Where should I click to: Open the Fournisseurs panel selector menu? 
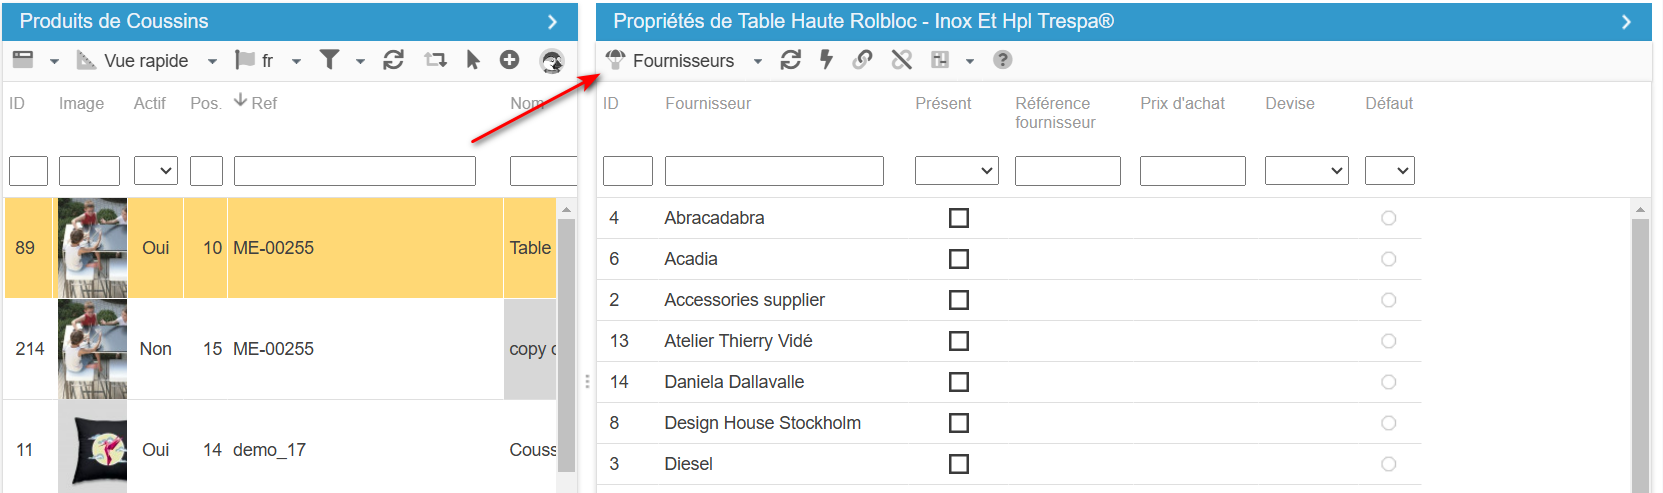click(x=685, y=61)
